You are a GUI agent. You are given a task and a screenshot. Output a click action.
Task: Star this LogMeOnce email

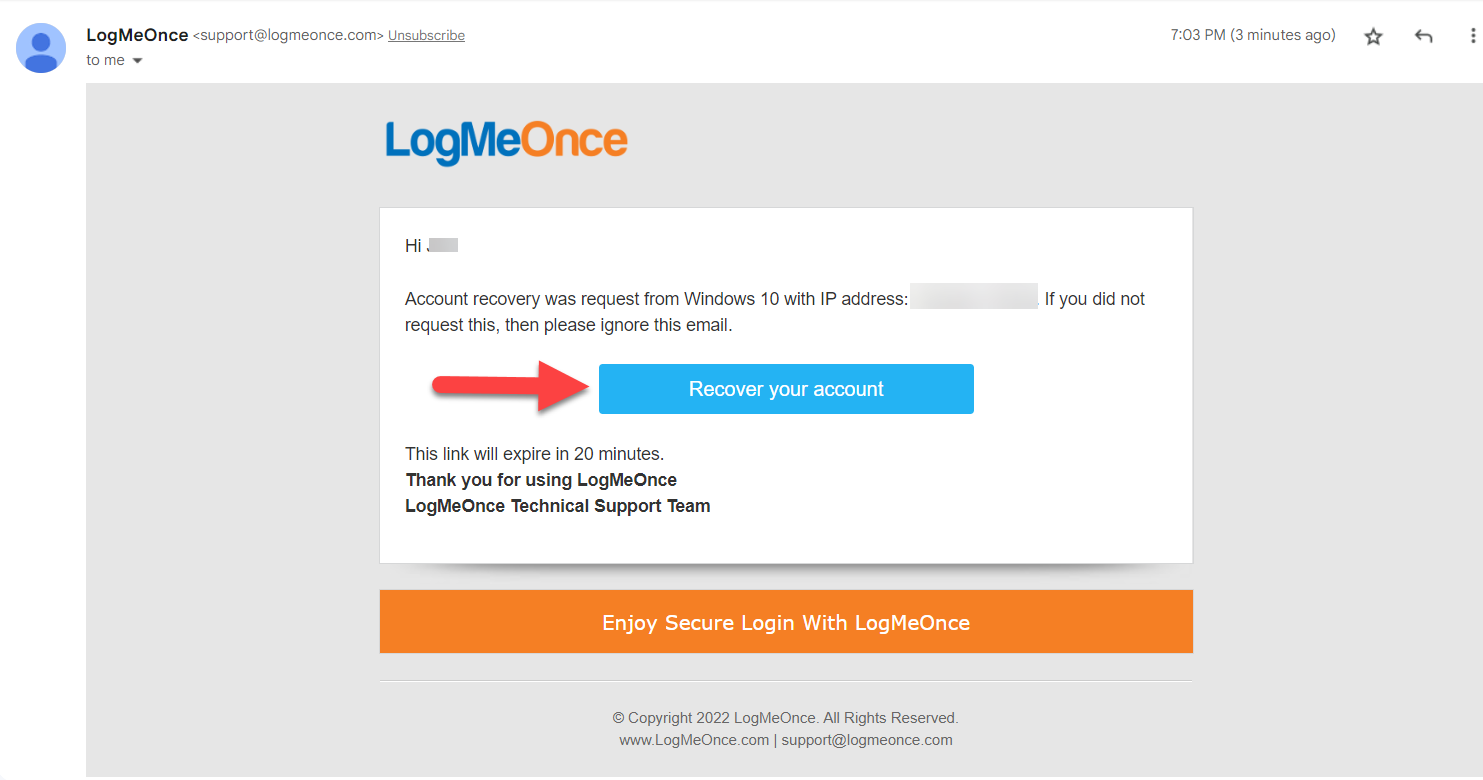(x=1374, y=36)
